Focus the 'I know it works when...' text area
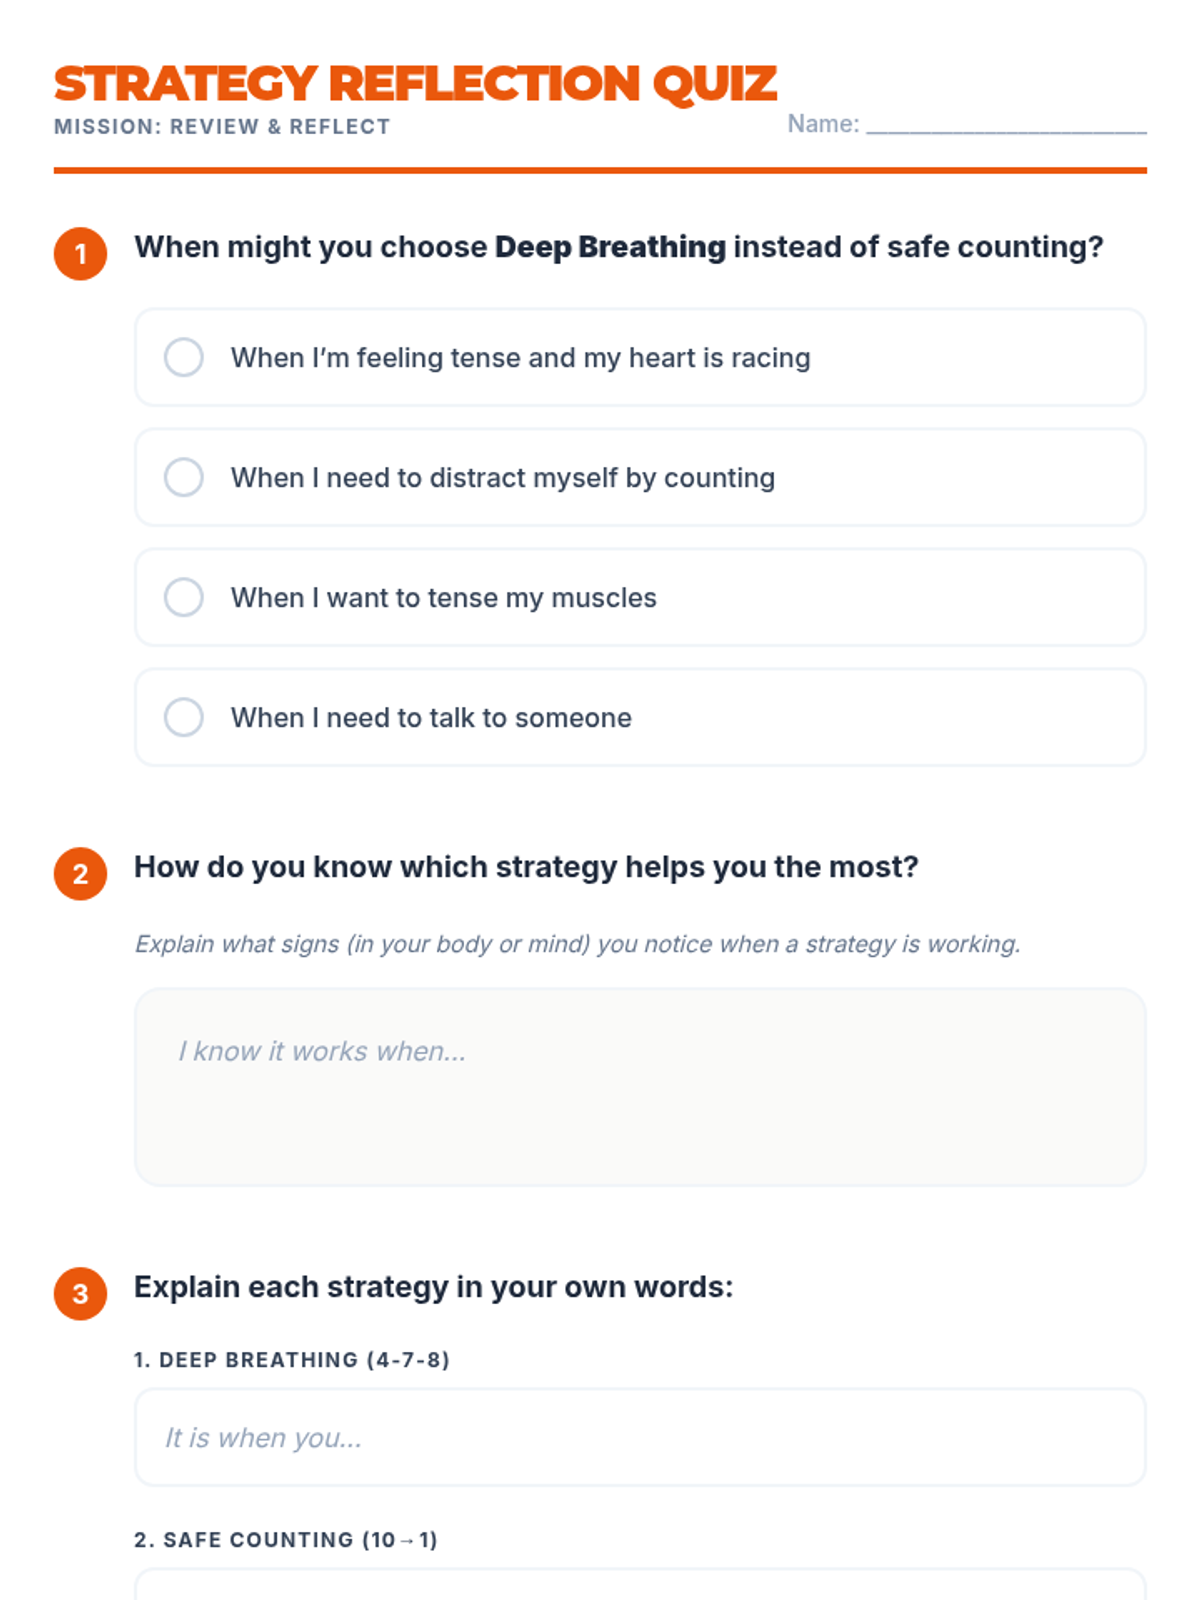This screenshot has width=1200, height=1600. [640, 1087]
